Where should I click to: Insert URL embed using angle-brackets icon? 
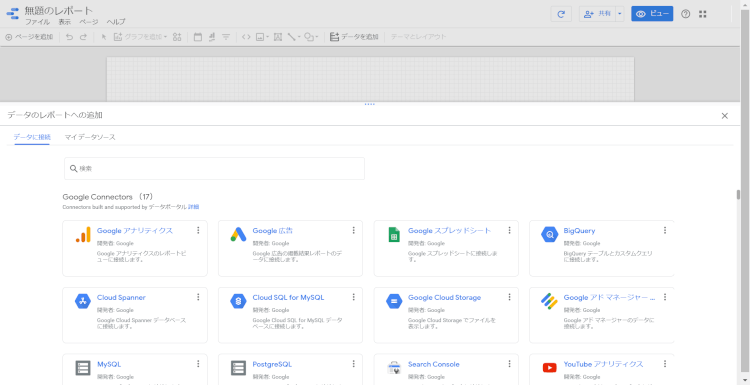[246, 37]
